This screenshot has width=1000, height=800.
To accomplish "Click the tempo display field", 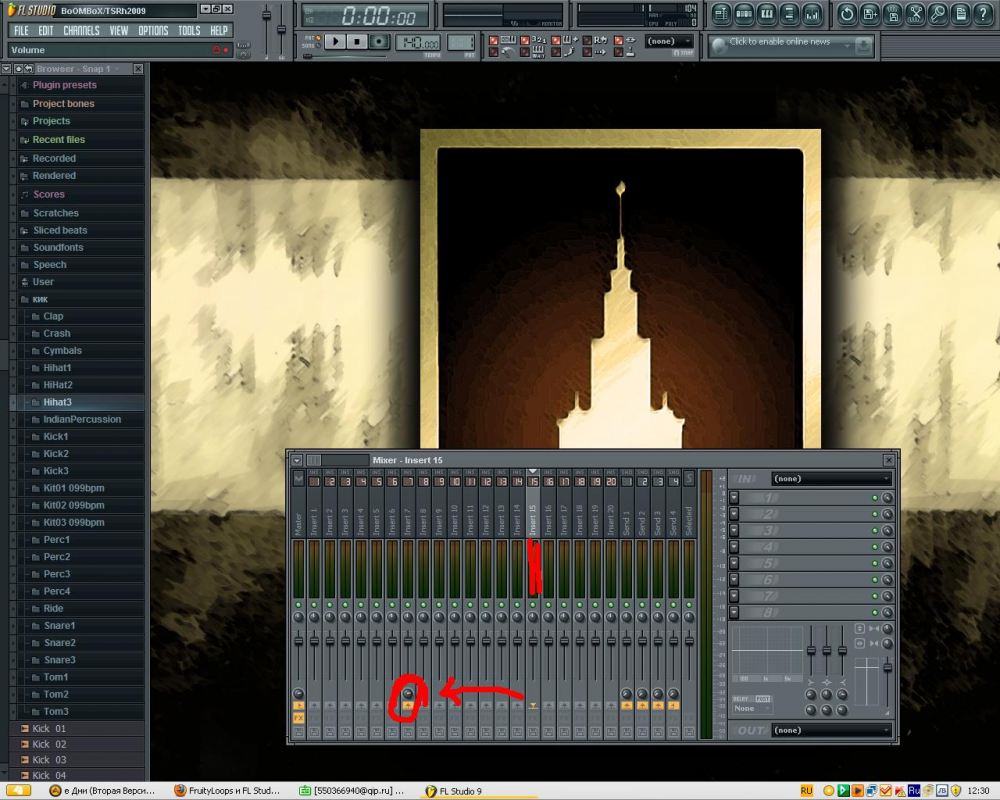I will tap(418, 43).
